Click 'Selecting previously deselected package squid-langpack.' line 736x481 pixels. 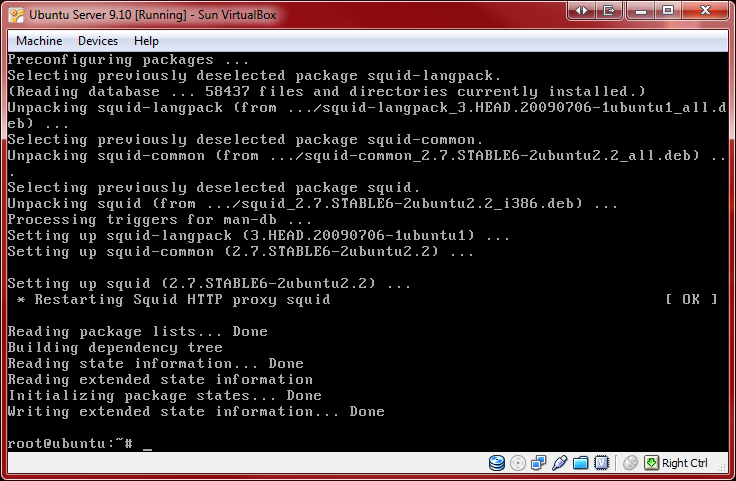point(254,76)
